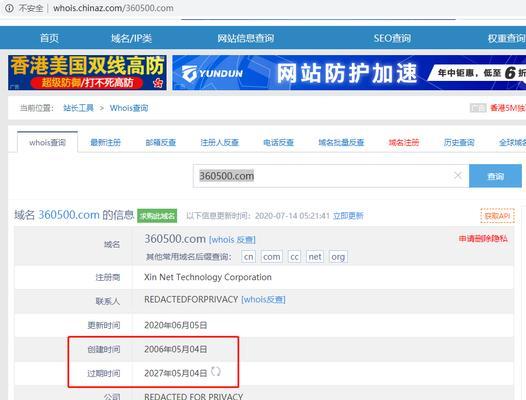Image resolution: width=526 pixels, height=400 pixels.
Task: Open the 首页 navigation item
Action: click(x=49, y=38)
